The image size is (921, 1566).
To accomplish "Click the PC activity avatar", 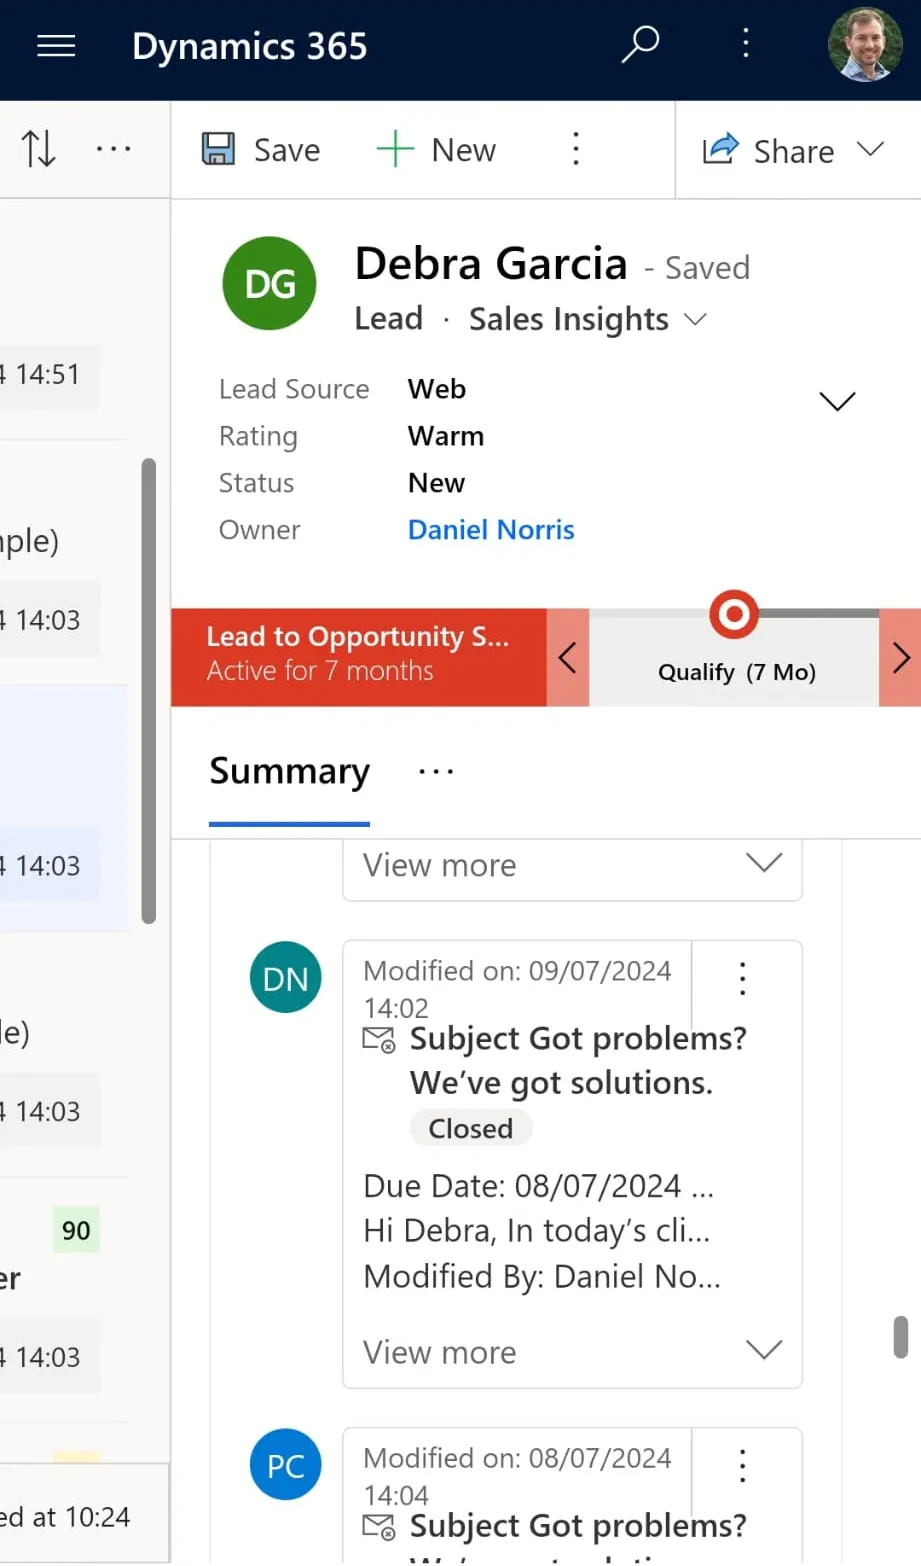I will pos(286,1465).
